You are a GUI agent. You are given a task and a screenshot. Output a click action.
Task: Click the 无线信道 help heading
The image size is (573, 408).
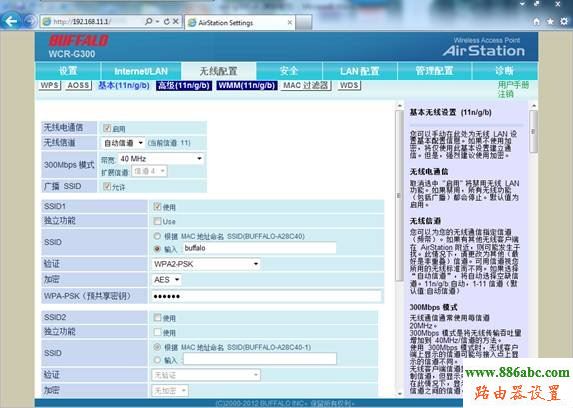pyautogui.click(x=425, y=221)
